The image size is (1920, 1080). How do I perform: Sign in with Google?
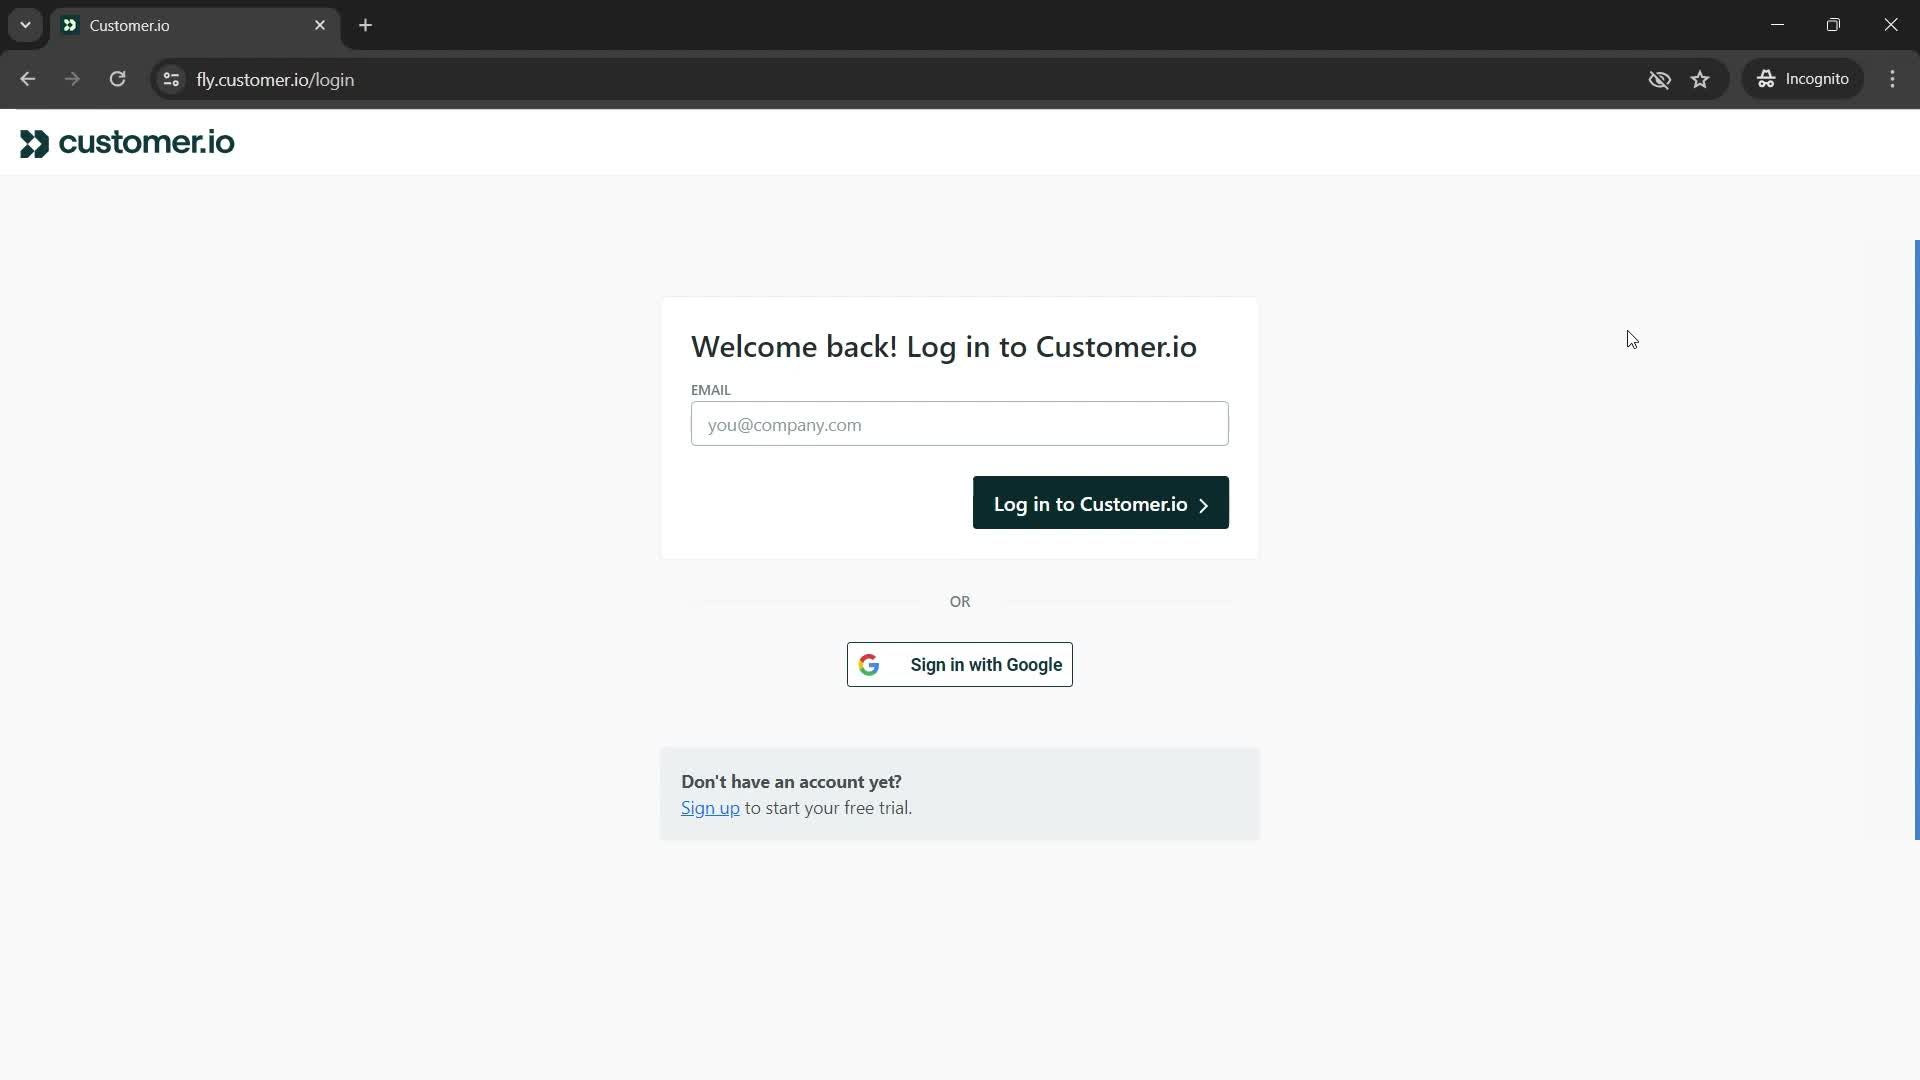(959, 665)
